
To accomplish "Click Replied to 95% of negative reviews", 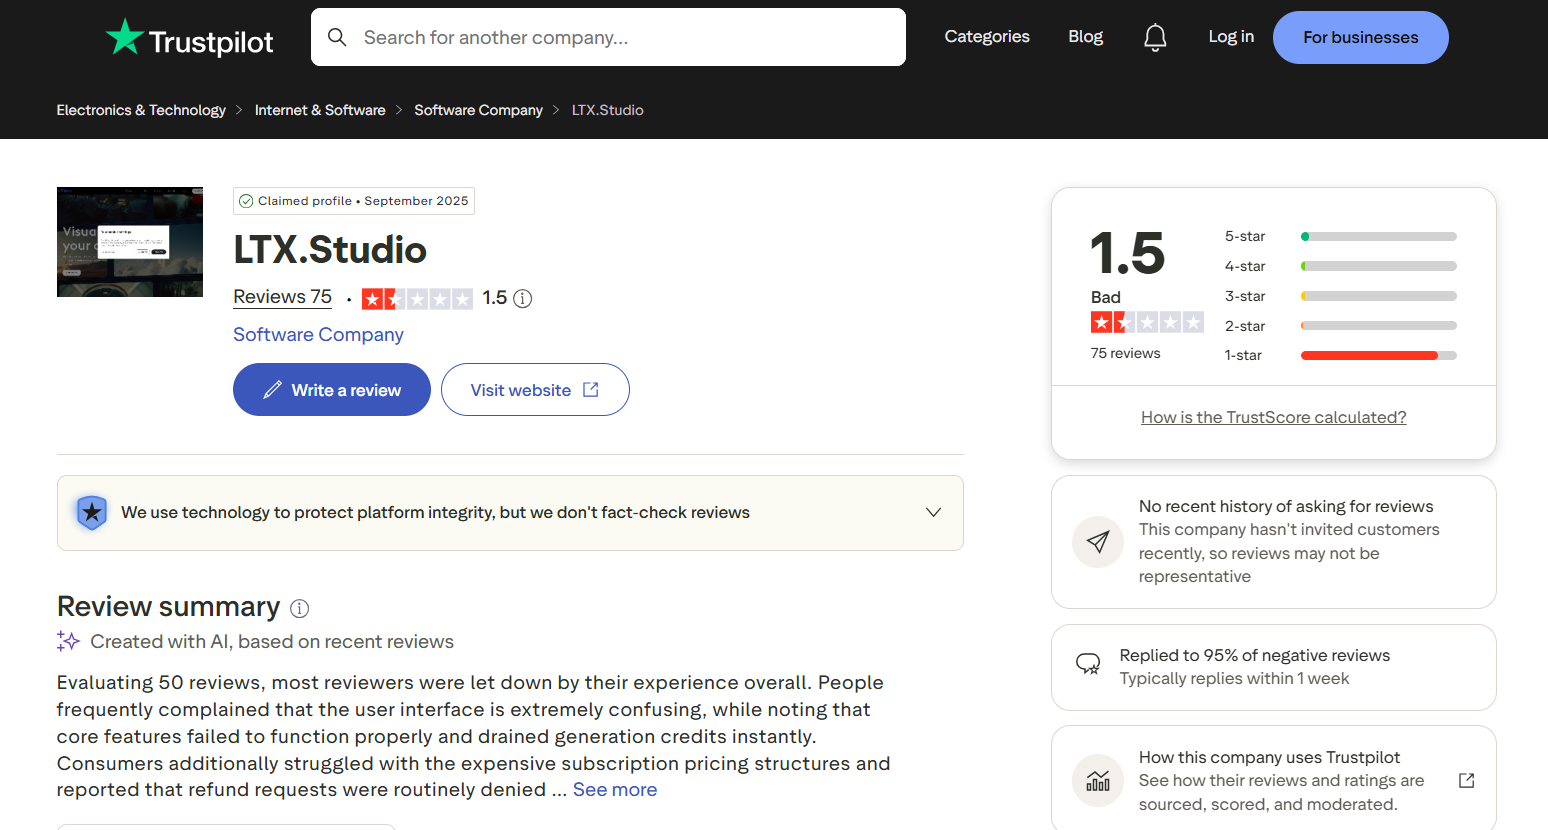I will [x=1255, y=655].
